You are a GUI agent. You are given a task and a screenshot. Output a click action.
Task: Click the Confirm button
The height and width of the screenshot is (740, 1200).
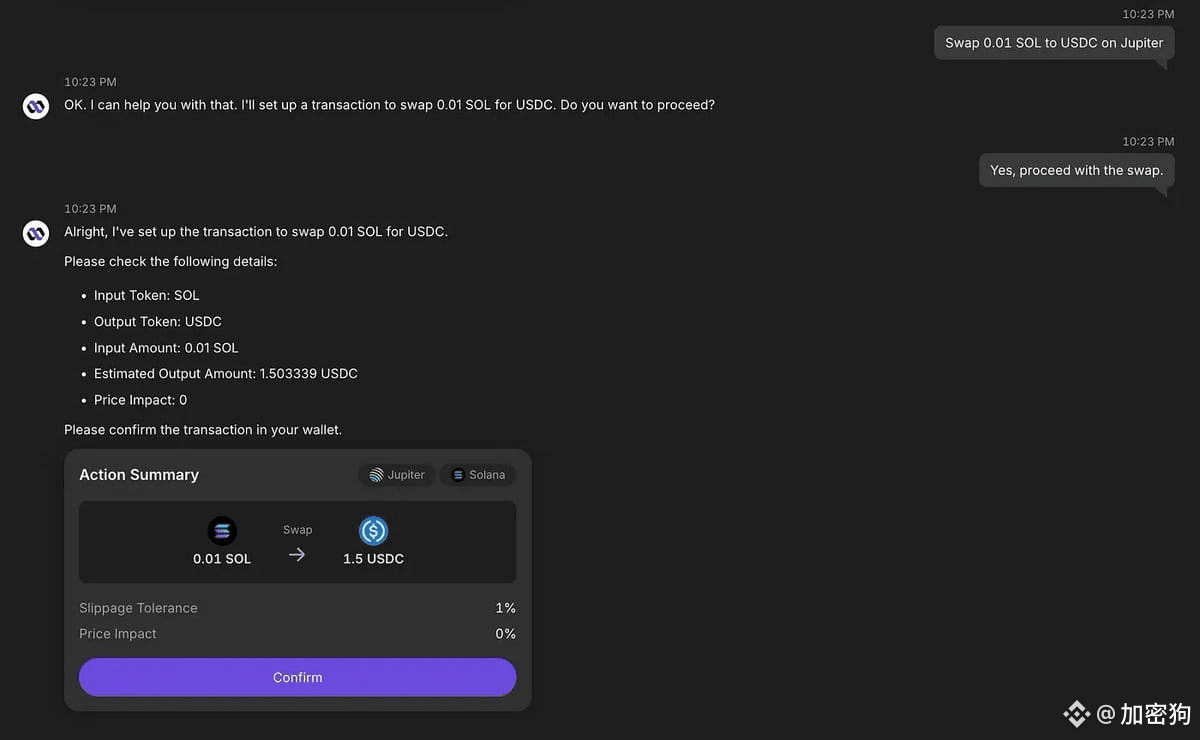pyautogui.click(x=297, y=677)
